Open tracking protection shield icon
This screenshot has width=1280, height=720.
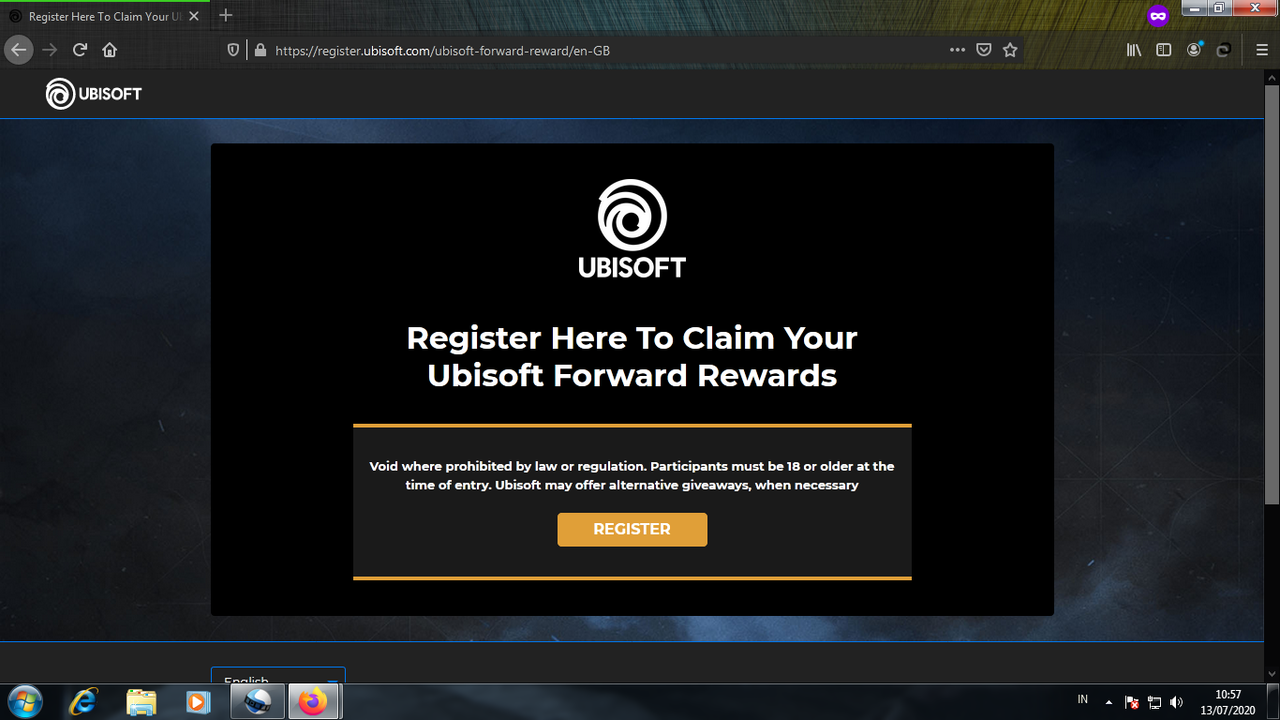pos(234,50)
